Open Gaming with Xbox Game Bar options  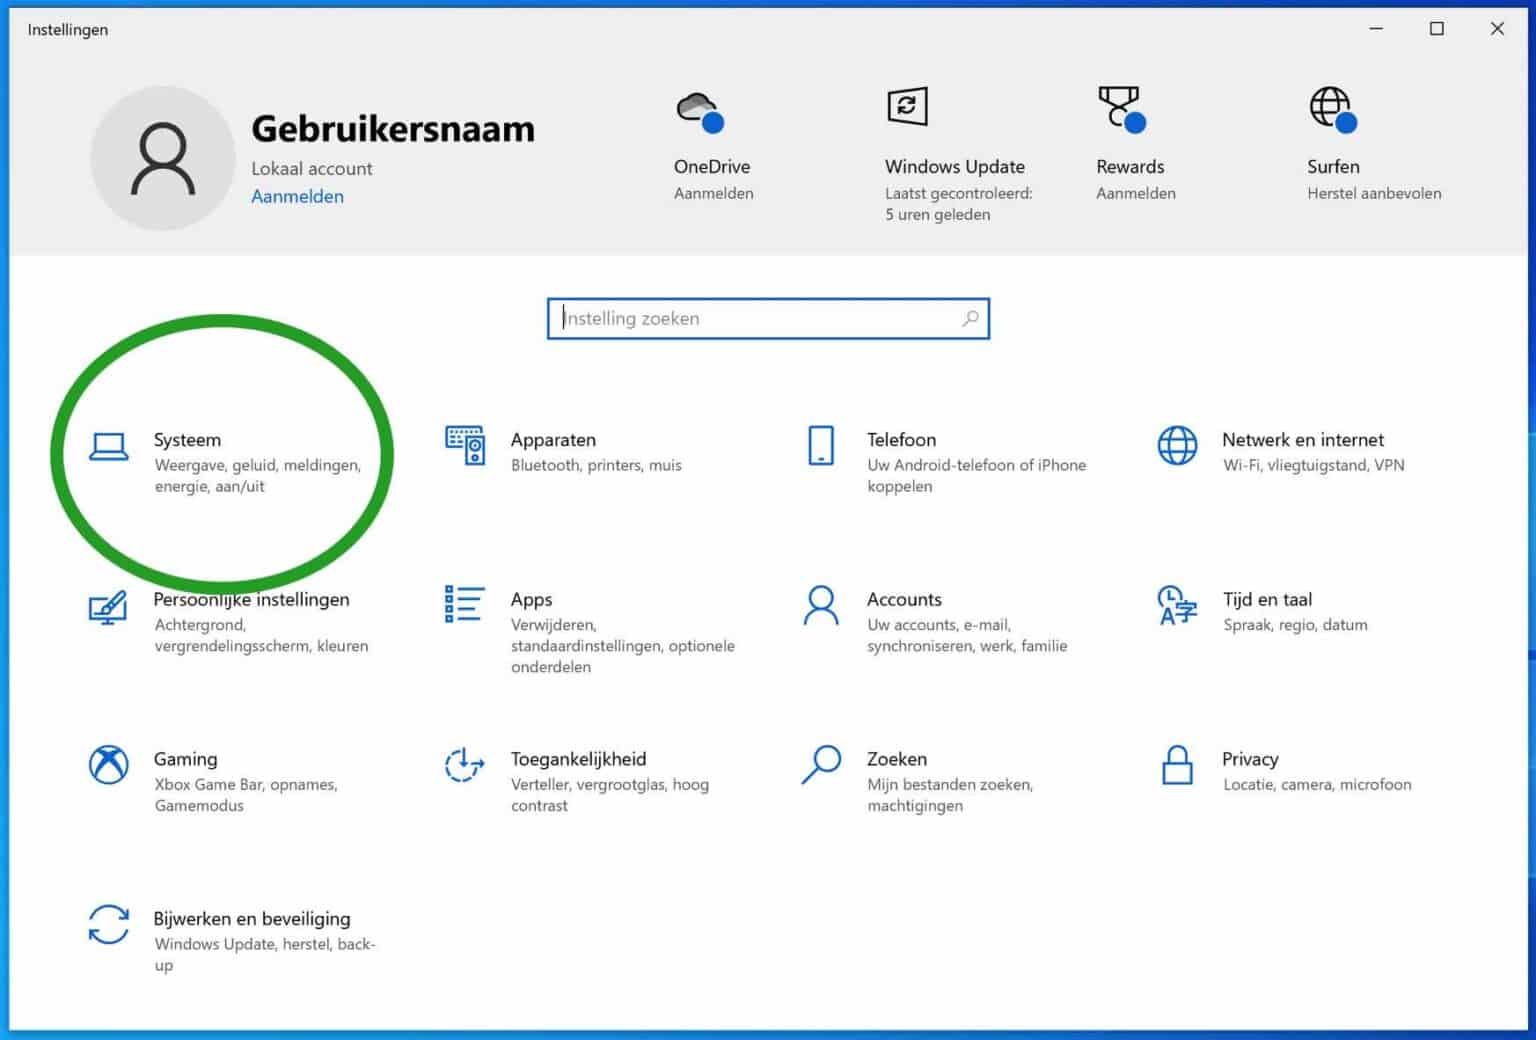pos(186,758)
